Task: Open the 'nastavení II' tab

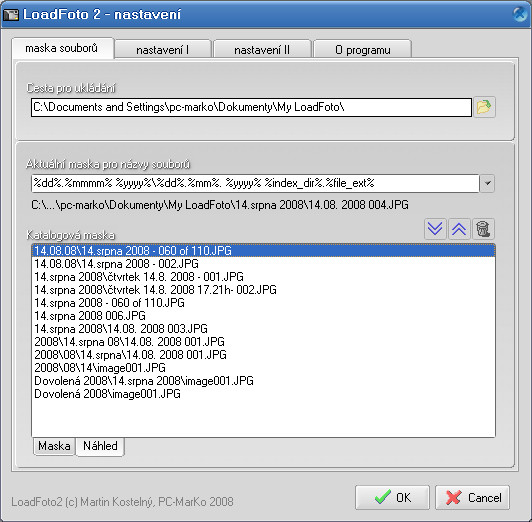Action: click(x=262, y=50)
